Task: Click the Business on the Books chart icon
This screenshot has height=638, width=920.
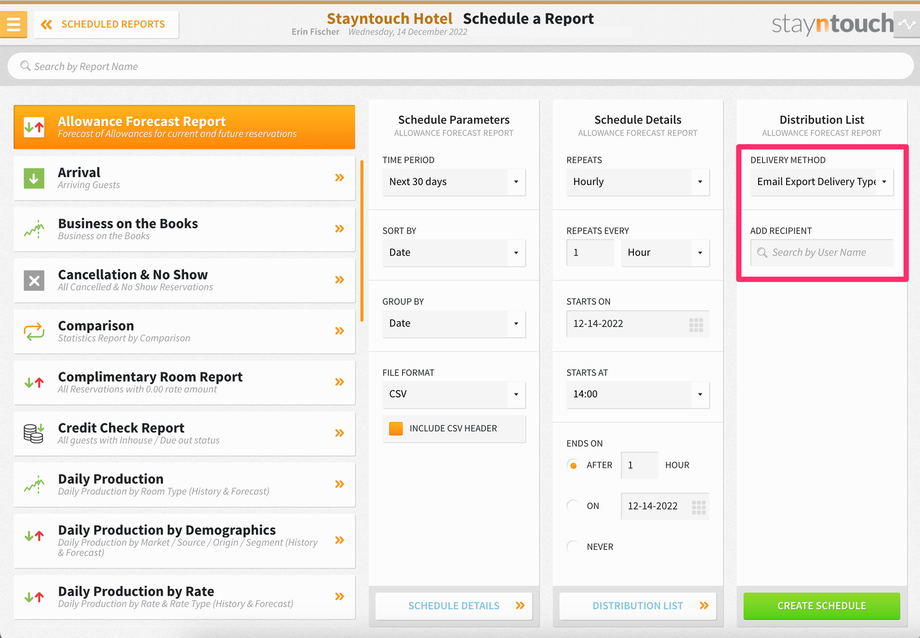Action: pos(34,229)
